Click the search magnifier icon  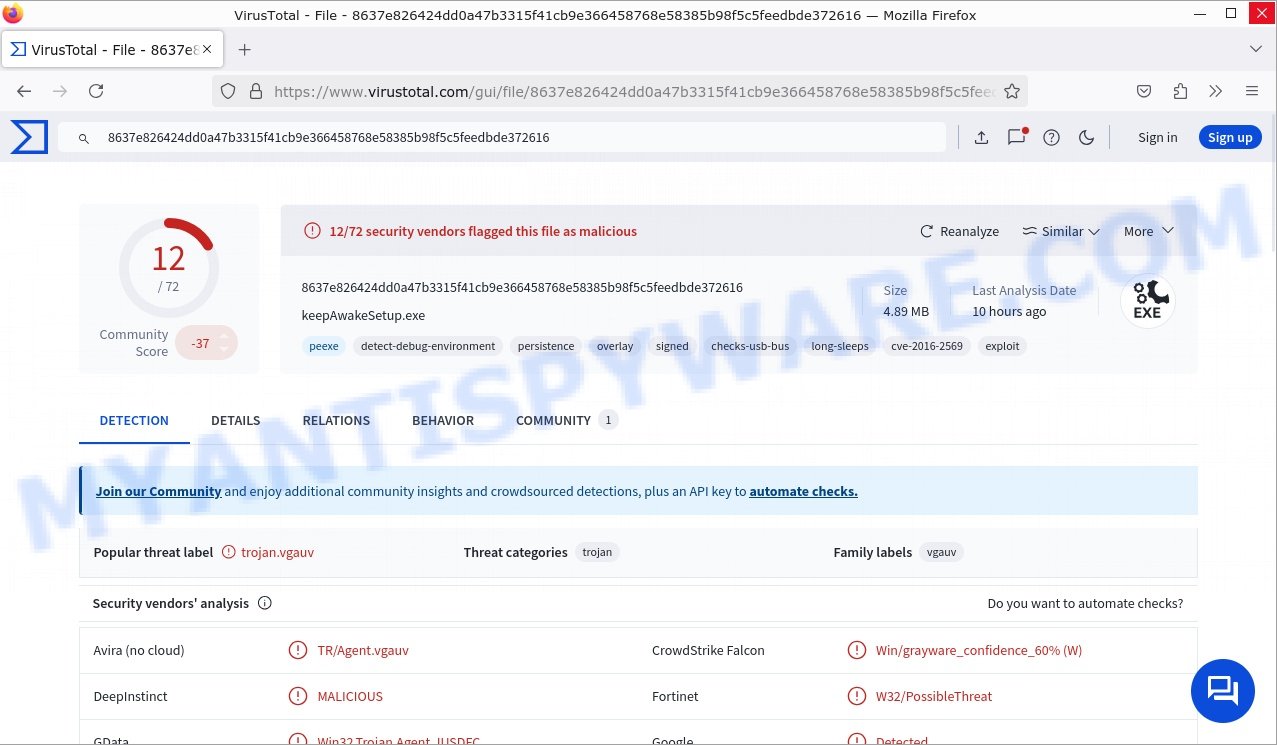click(x=84, y=138)
